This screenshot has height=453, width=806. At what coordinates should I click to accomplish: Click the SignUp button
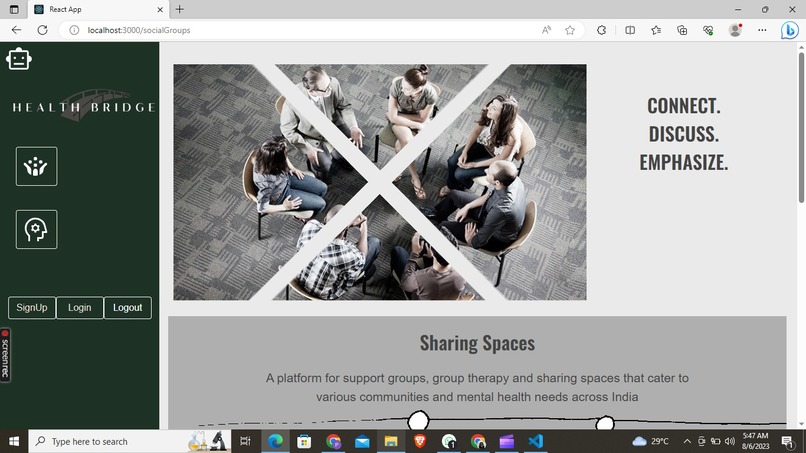tap(32, 307)
